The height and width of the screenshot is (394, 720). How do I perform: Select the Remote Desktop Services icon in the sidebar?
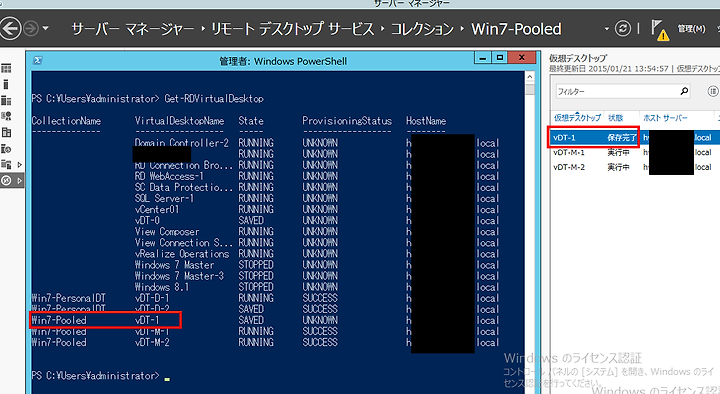point(6,180)
